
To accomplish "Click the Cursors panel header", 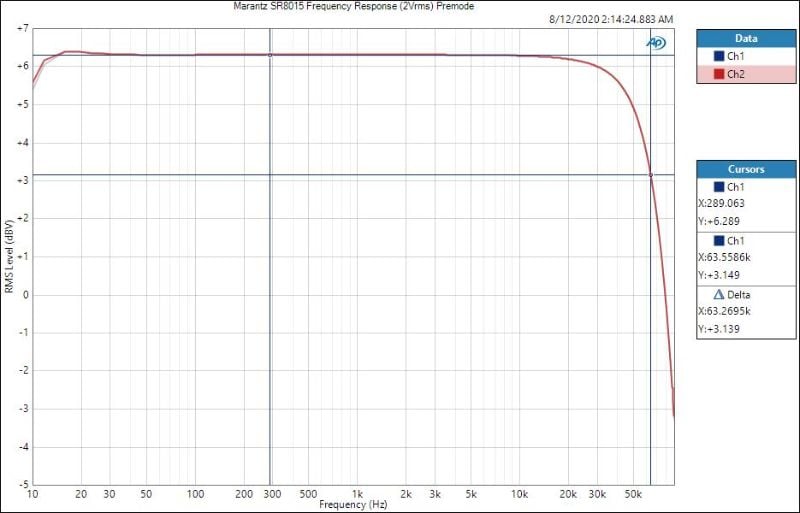I will (746, 169).
